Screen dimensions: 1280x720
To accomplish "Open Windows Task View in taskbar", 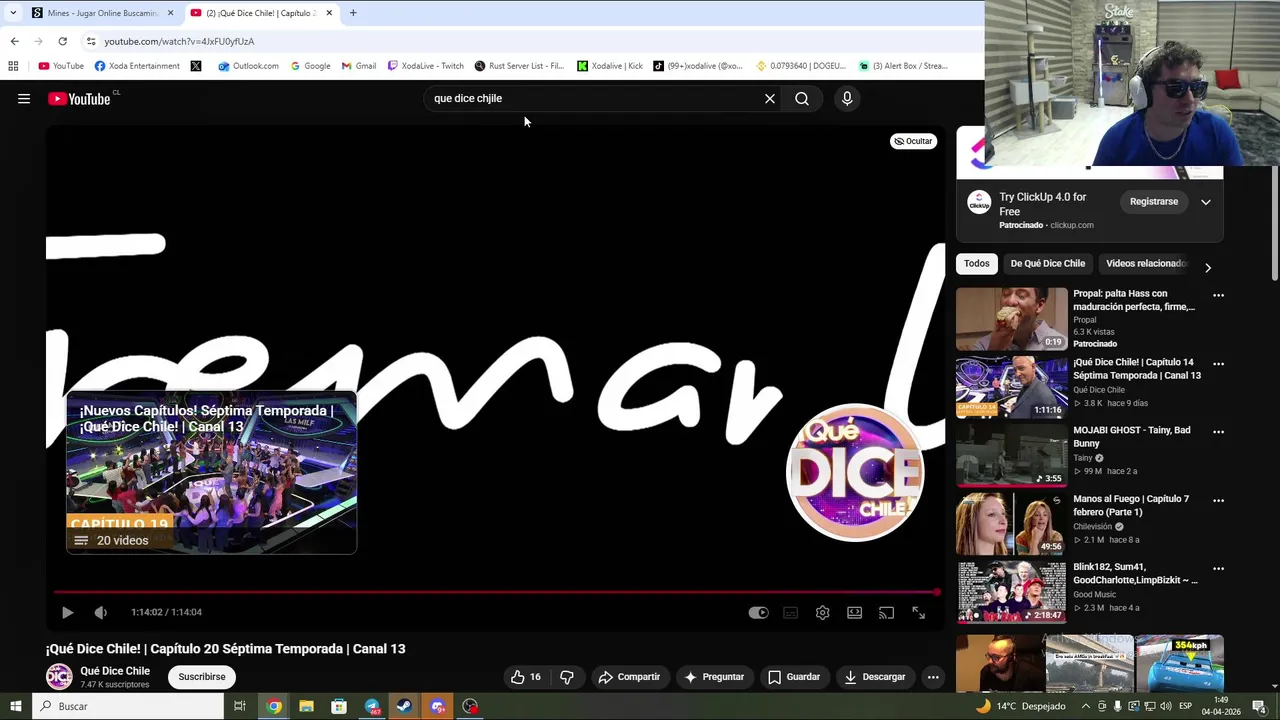I will click(240, 706).
